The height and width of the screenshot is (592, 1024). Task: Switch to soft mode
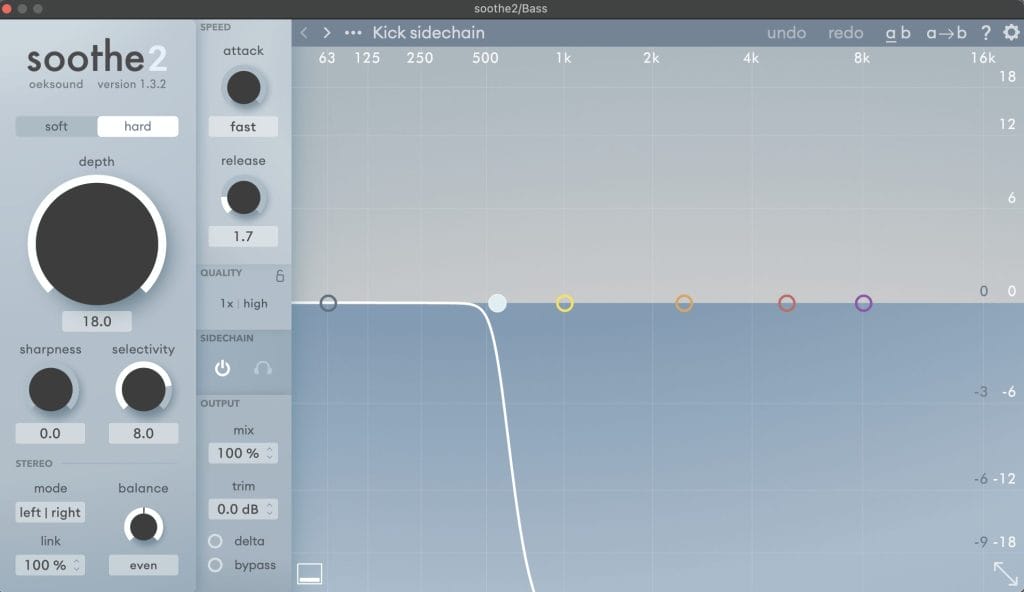(57, 126)
